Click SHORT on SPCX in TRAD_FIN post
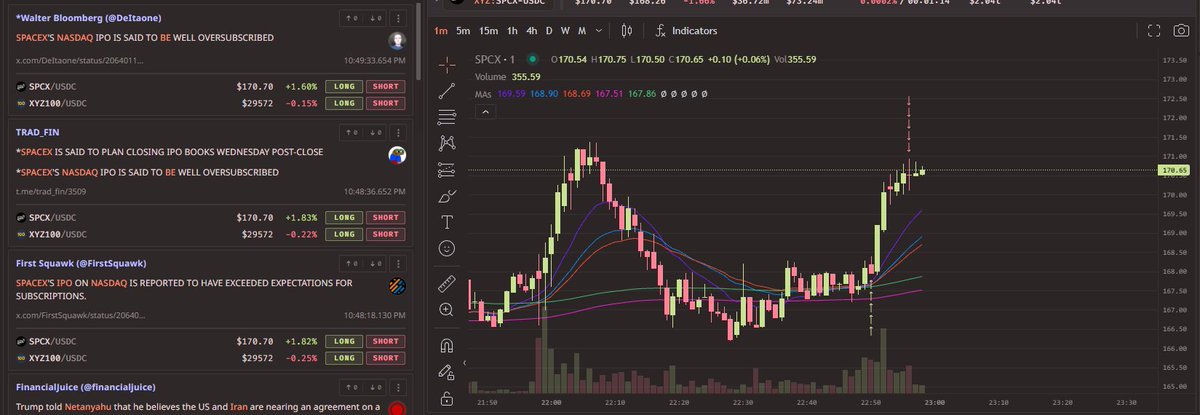This screenshot has width=1200, height=415. coord(385,217)
